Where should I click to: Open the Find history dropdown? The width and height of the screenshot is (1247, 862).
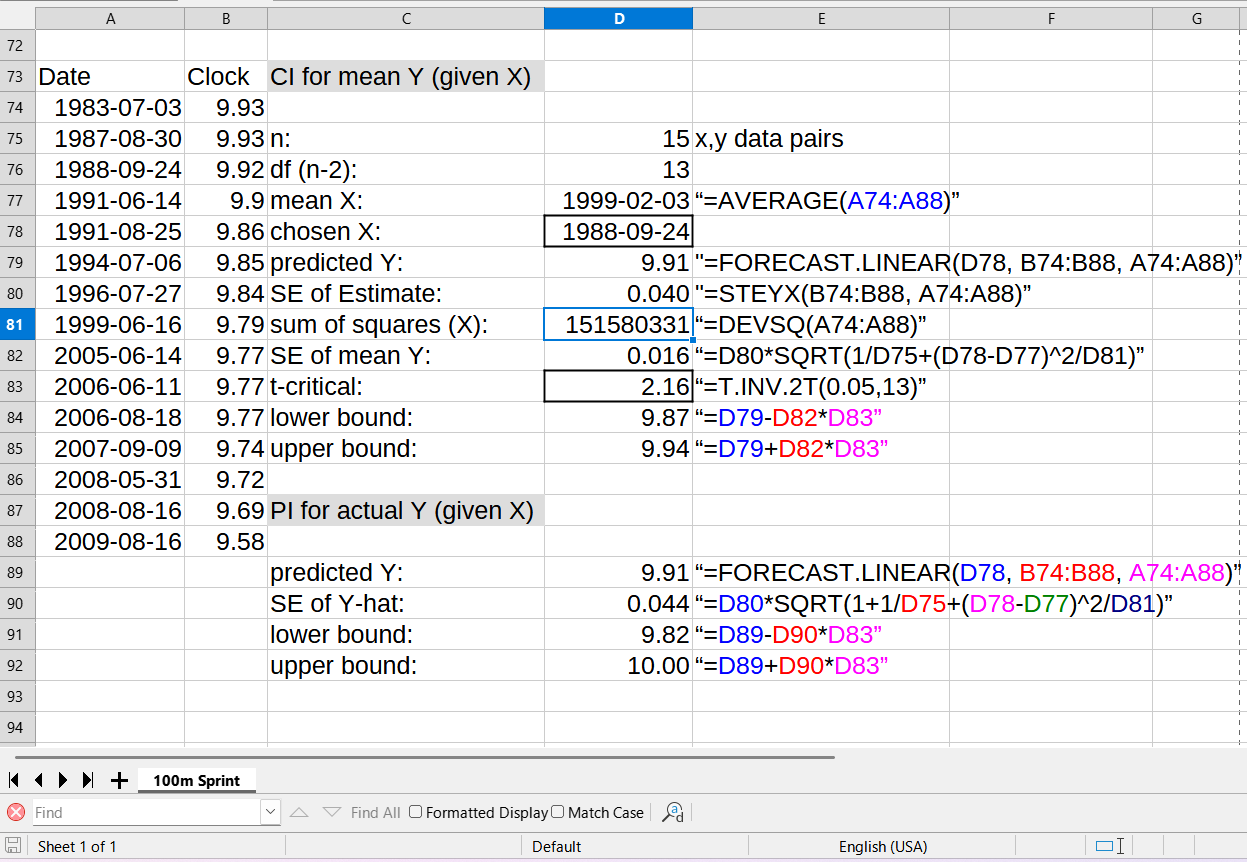270,812
